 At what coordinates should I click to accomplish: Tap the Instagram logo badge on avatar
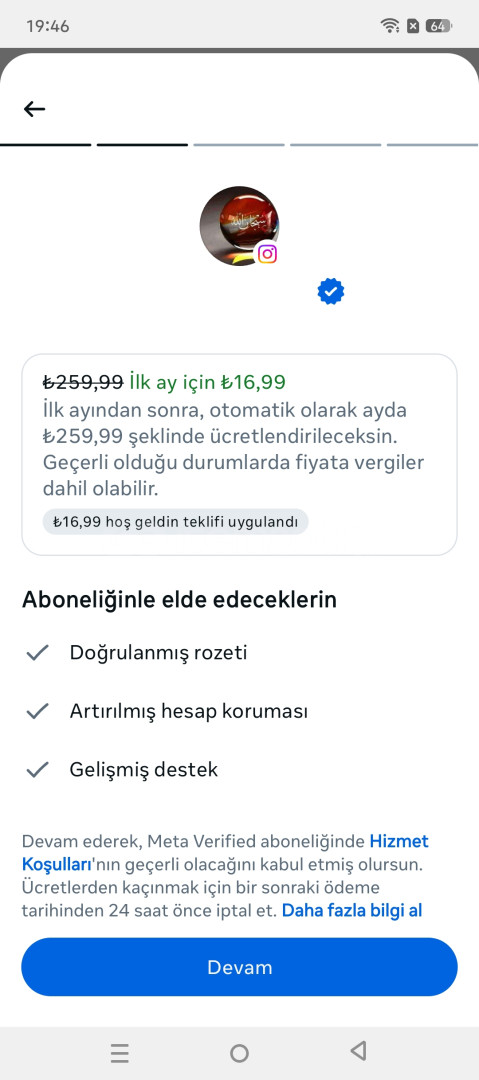[267, 254]
